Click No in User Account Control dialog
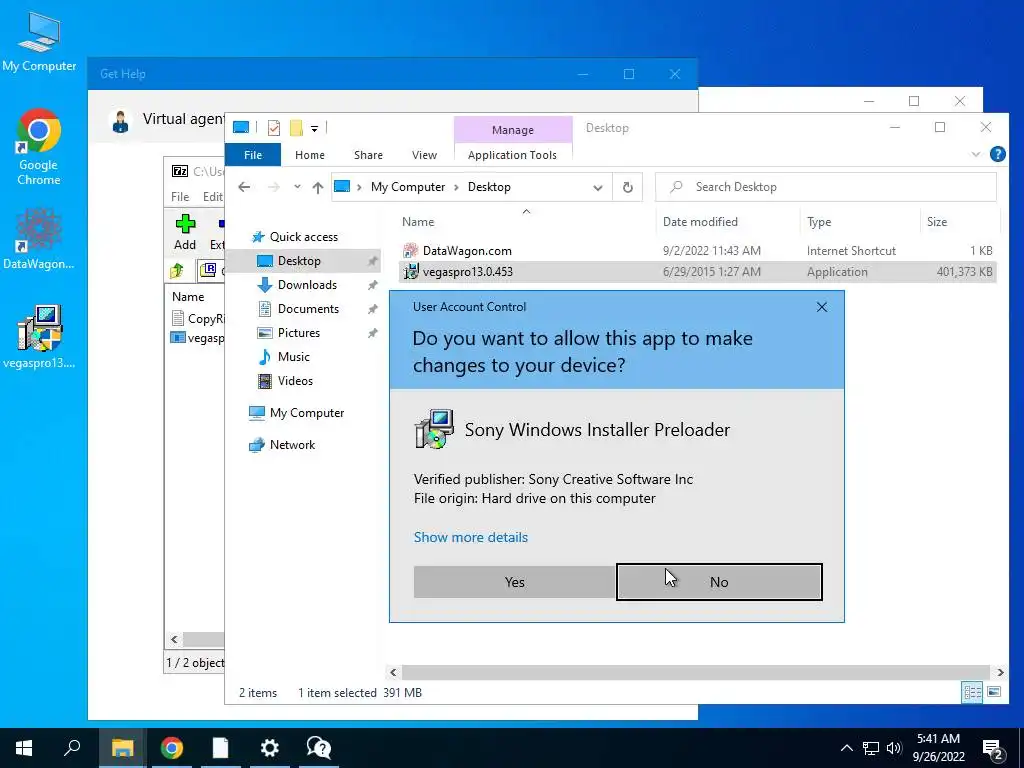 point(719,582)
